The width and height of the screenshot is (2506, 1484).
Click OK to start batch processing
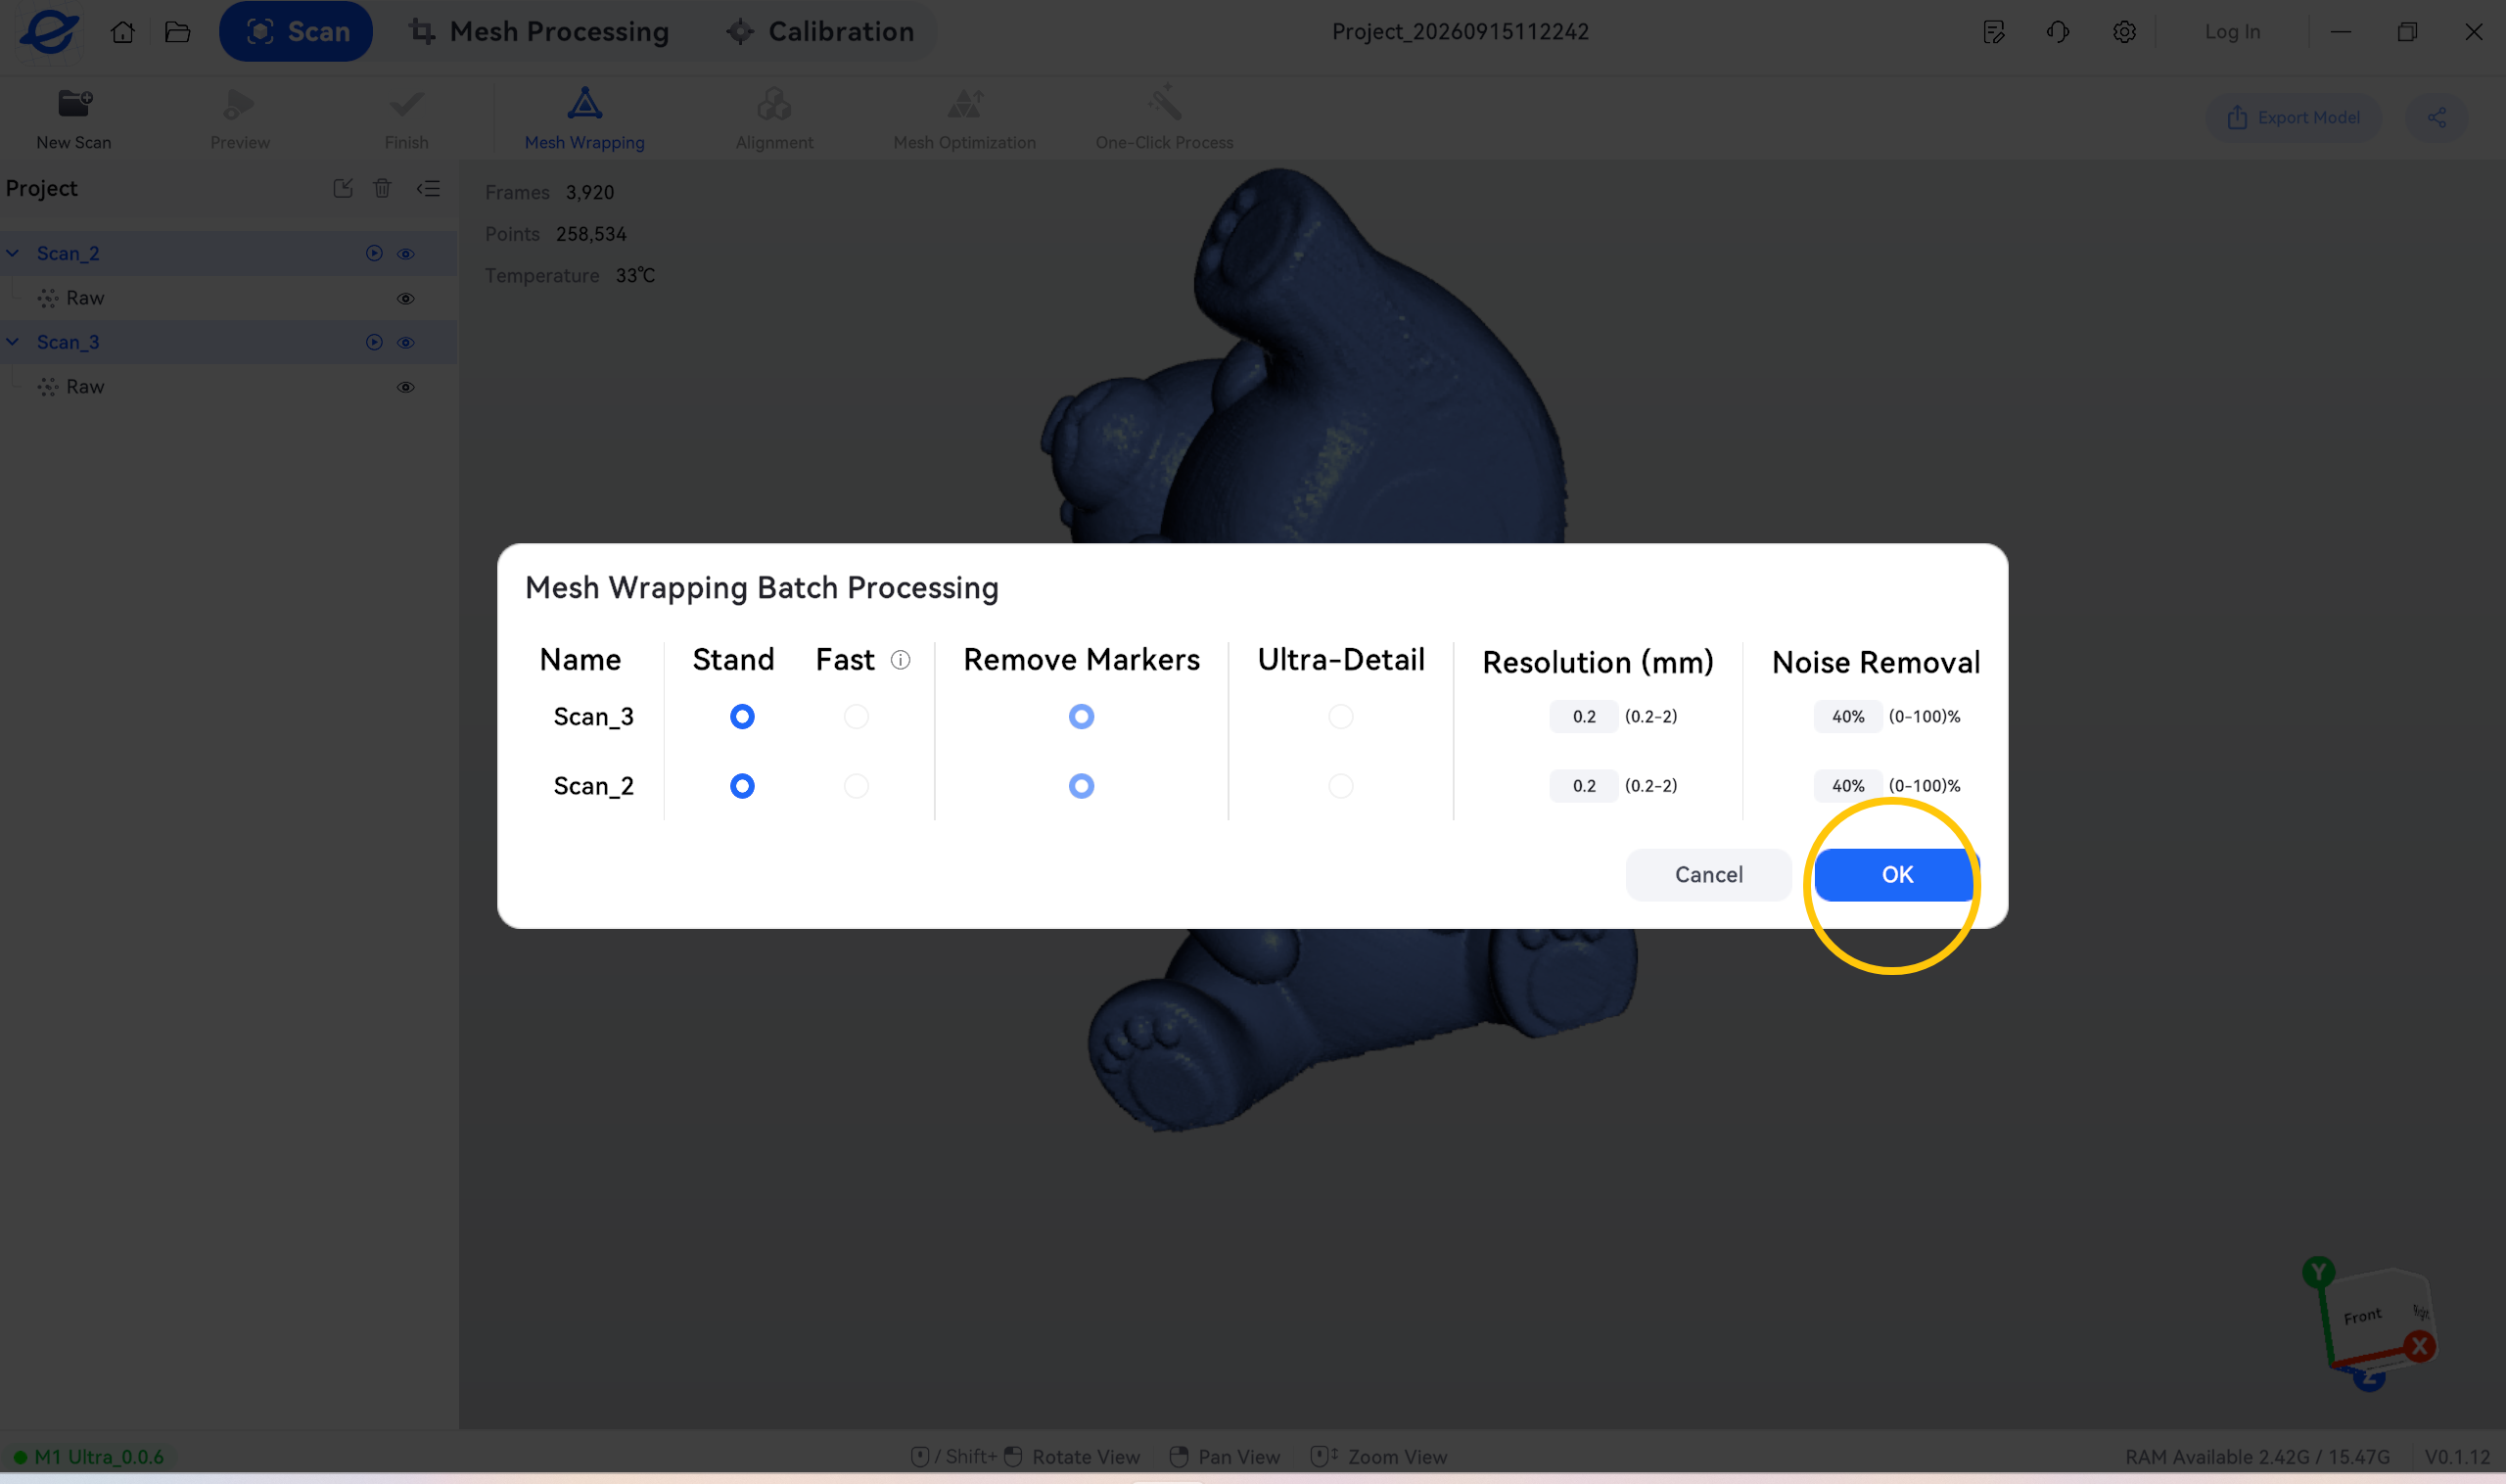click(1896, 875)
